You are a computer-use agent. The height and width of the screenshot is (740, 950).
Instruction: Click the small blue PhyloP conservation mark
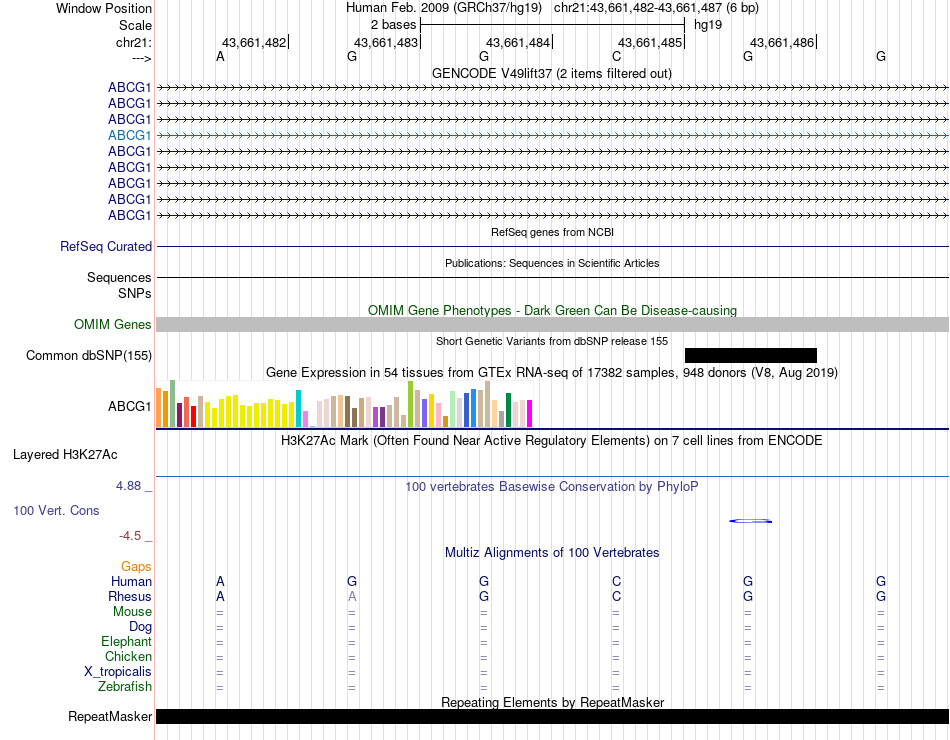(x=750, y=521)
